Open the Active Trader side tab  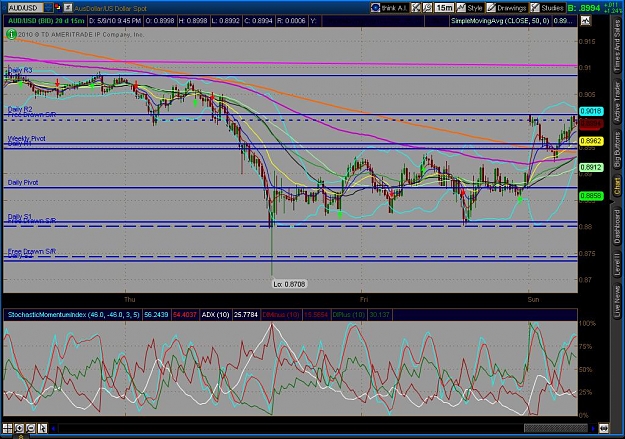tap(617, 102)
